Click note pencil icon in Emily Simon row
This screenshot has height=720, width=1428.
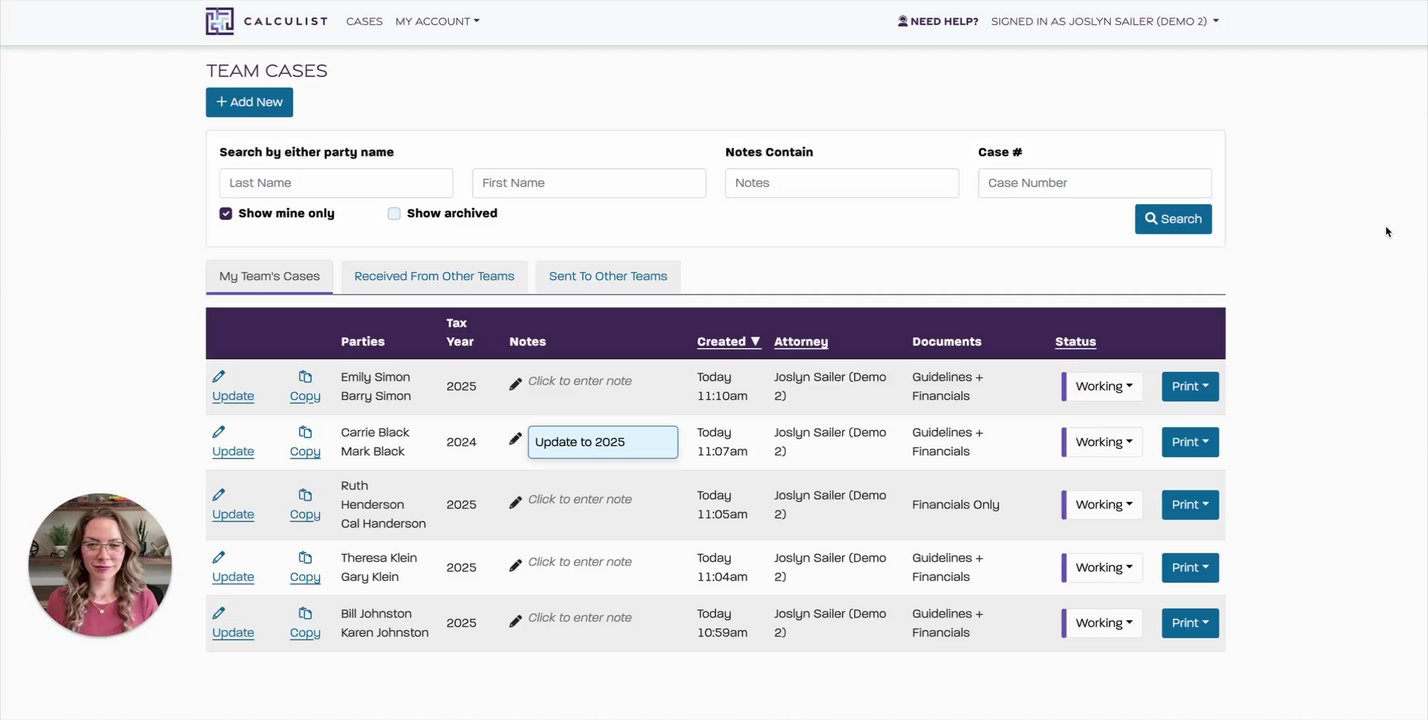point(516,384)
